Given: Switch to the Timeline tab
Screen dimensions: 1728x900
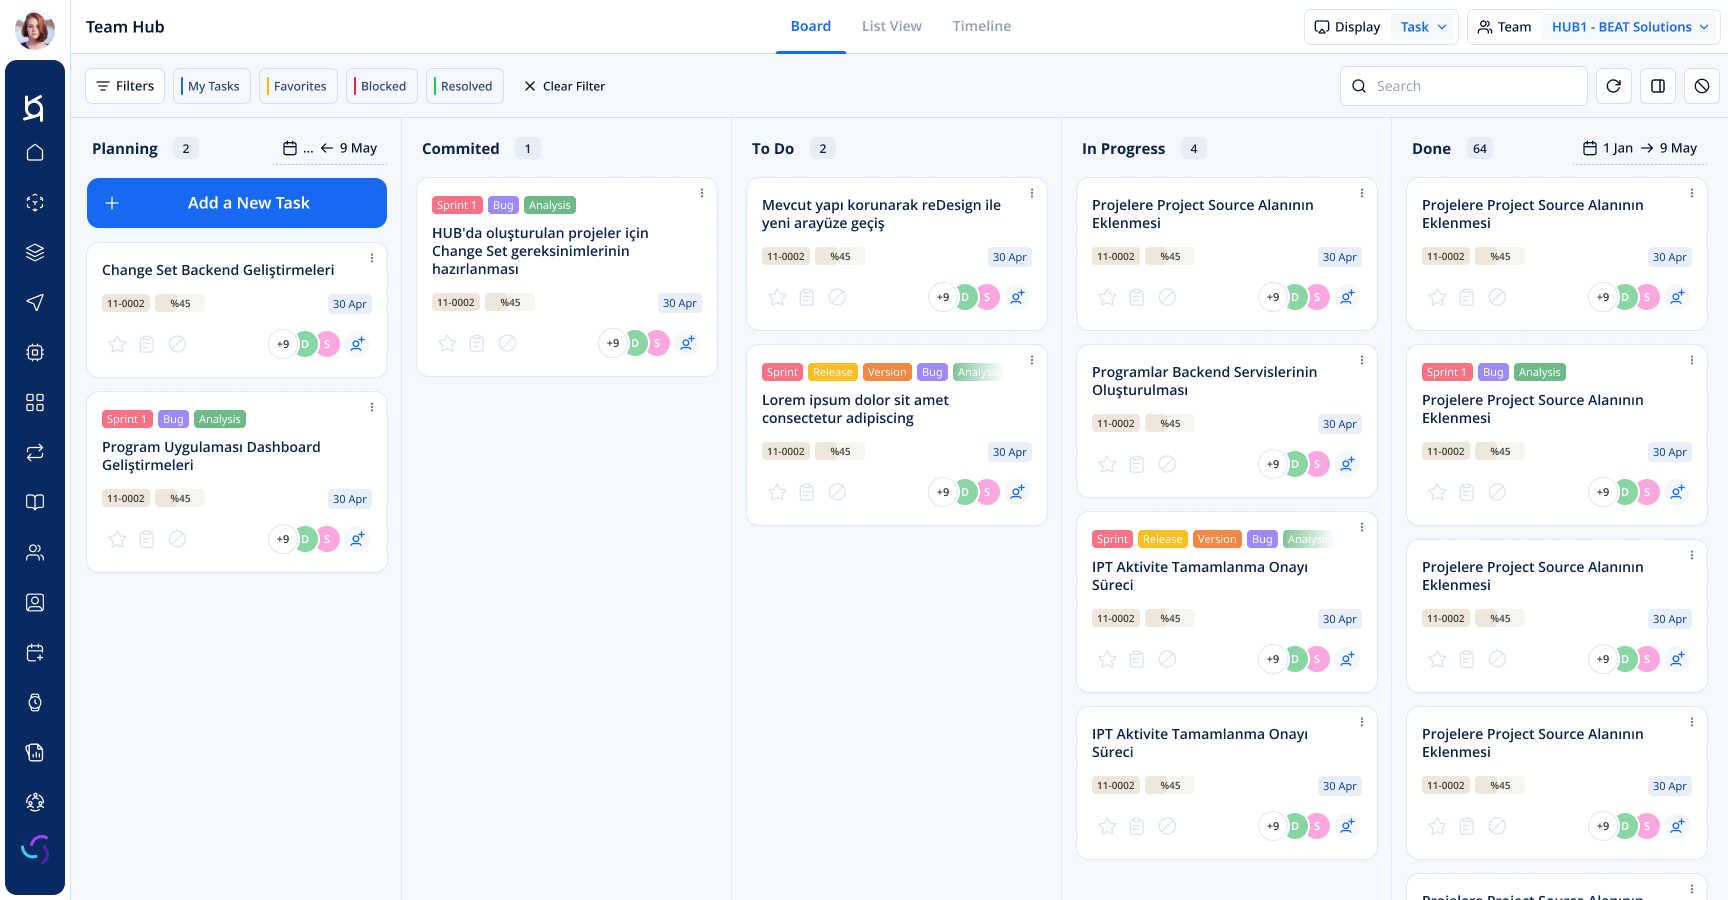Looking at the screenshot, I should click(981, 26).
